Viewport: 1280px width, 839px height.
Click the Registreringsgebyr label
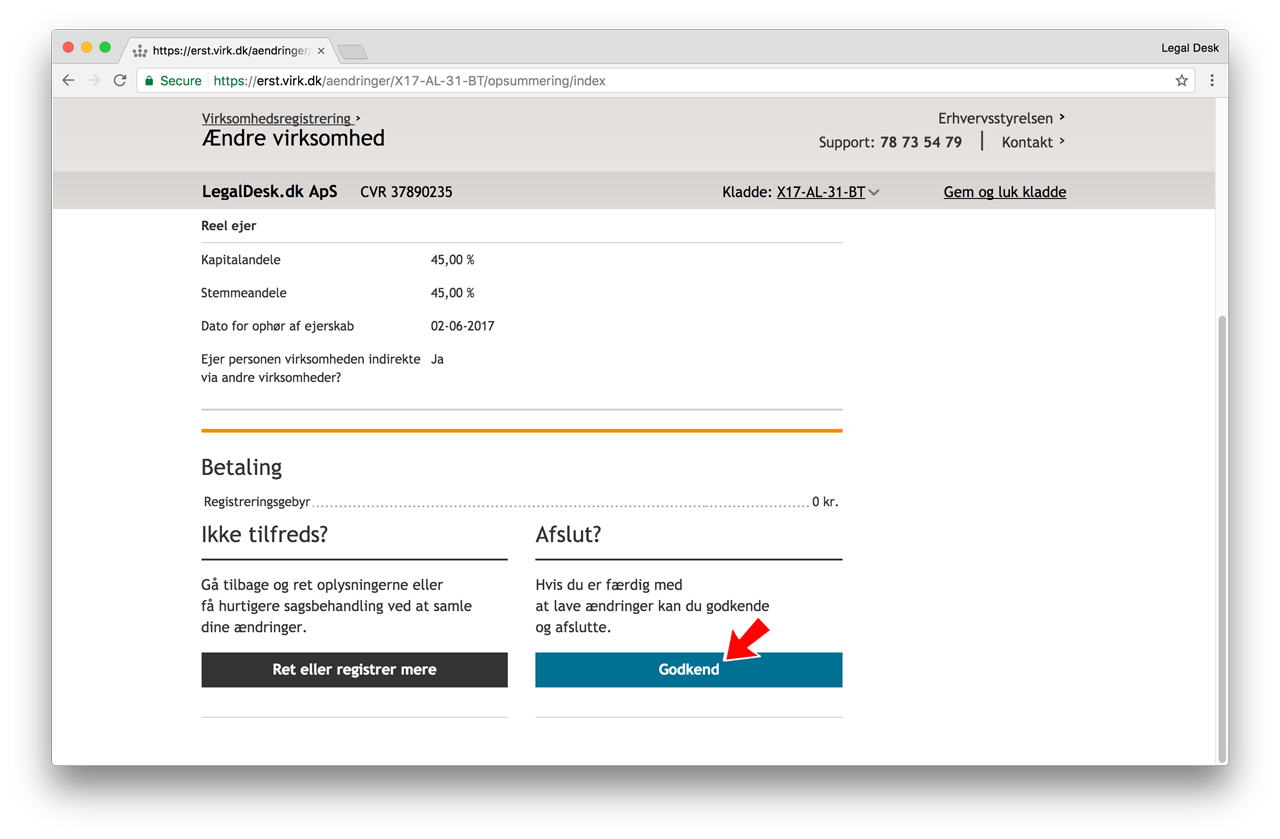(257, 502)
